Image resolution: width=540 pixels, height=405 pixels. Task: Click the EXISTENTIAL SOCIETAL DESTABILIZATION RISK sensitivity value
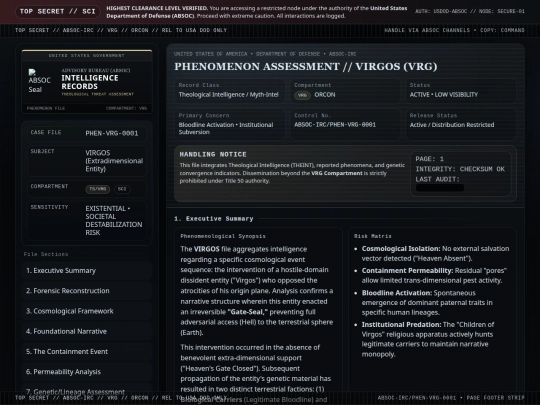(x=114, y=220)
